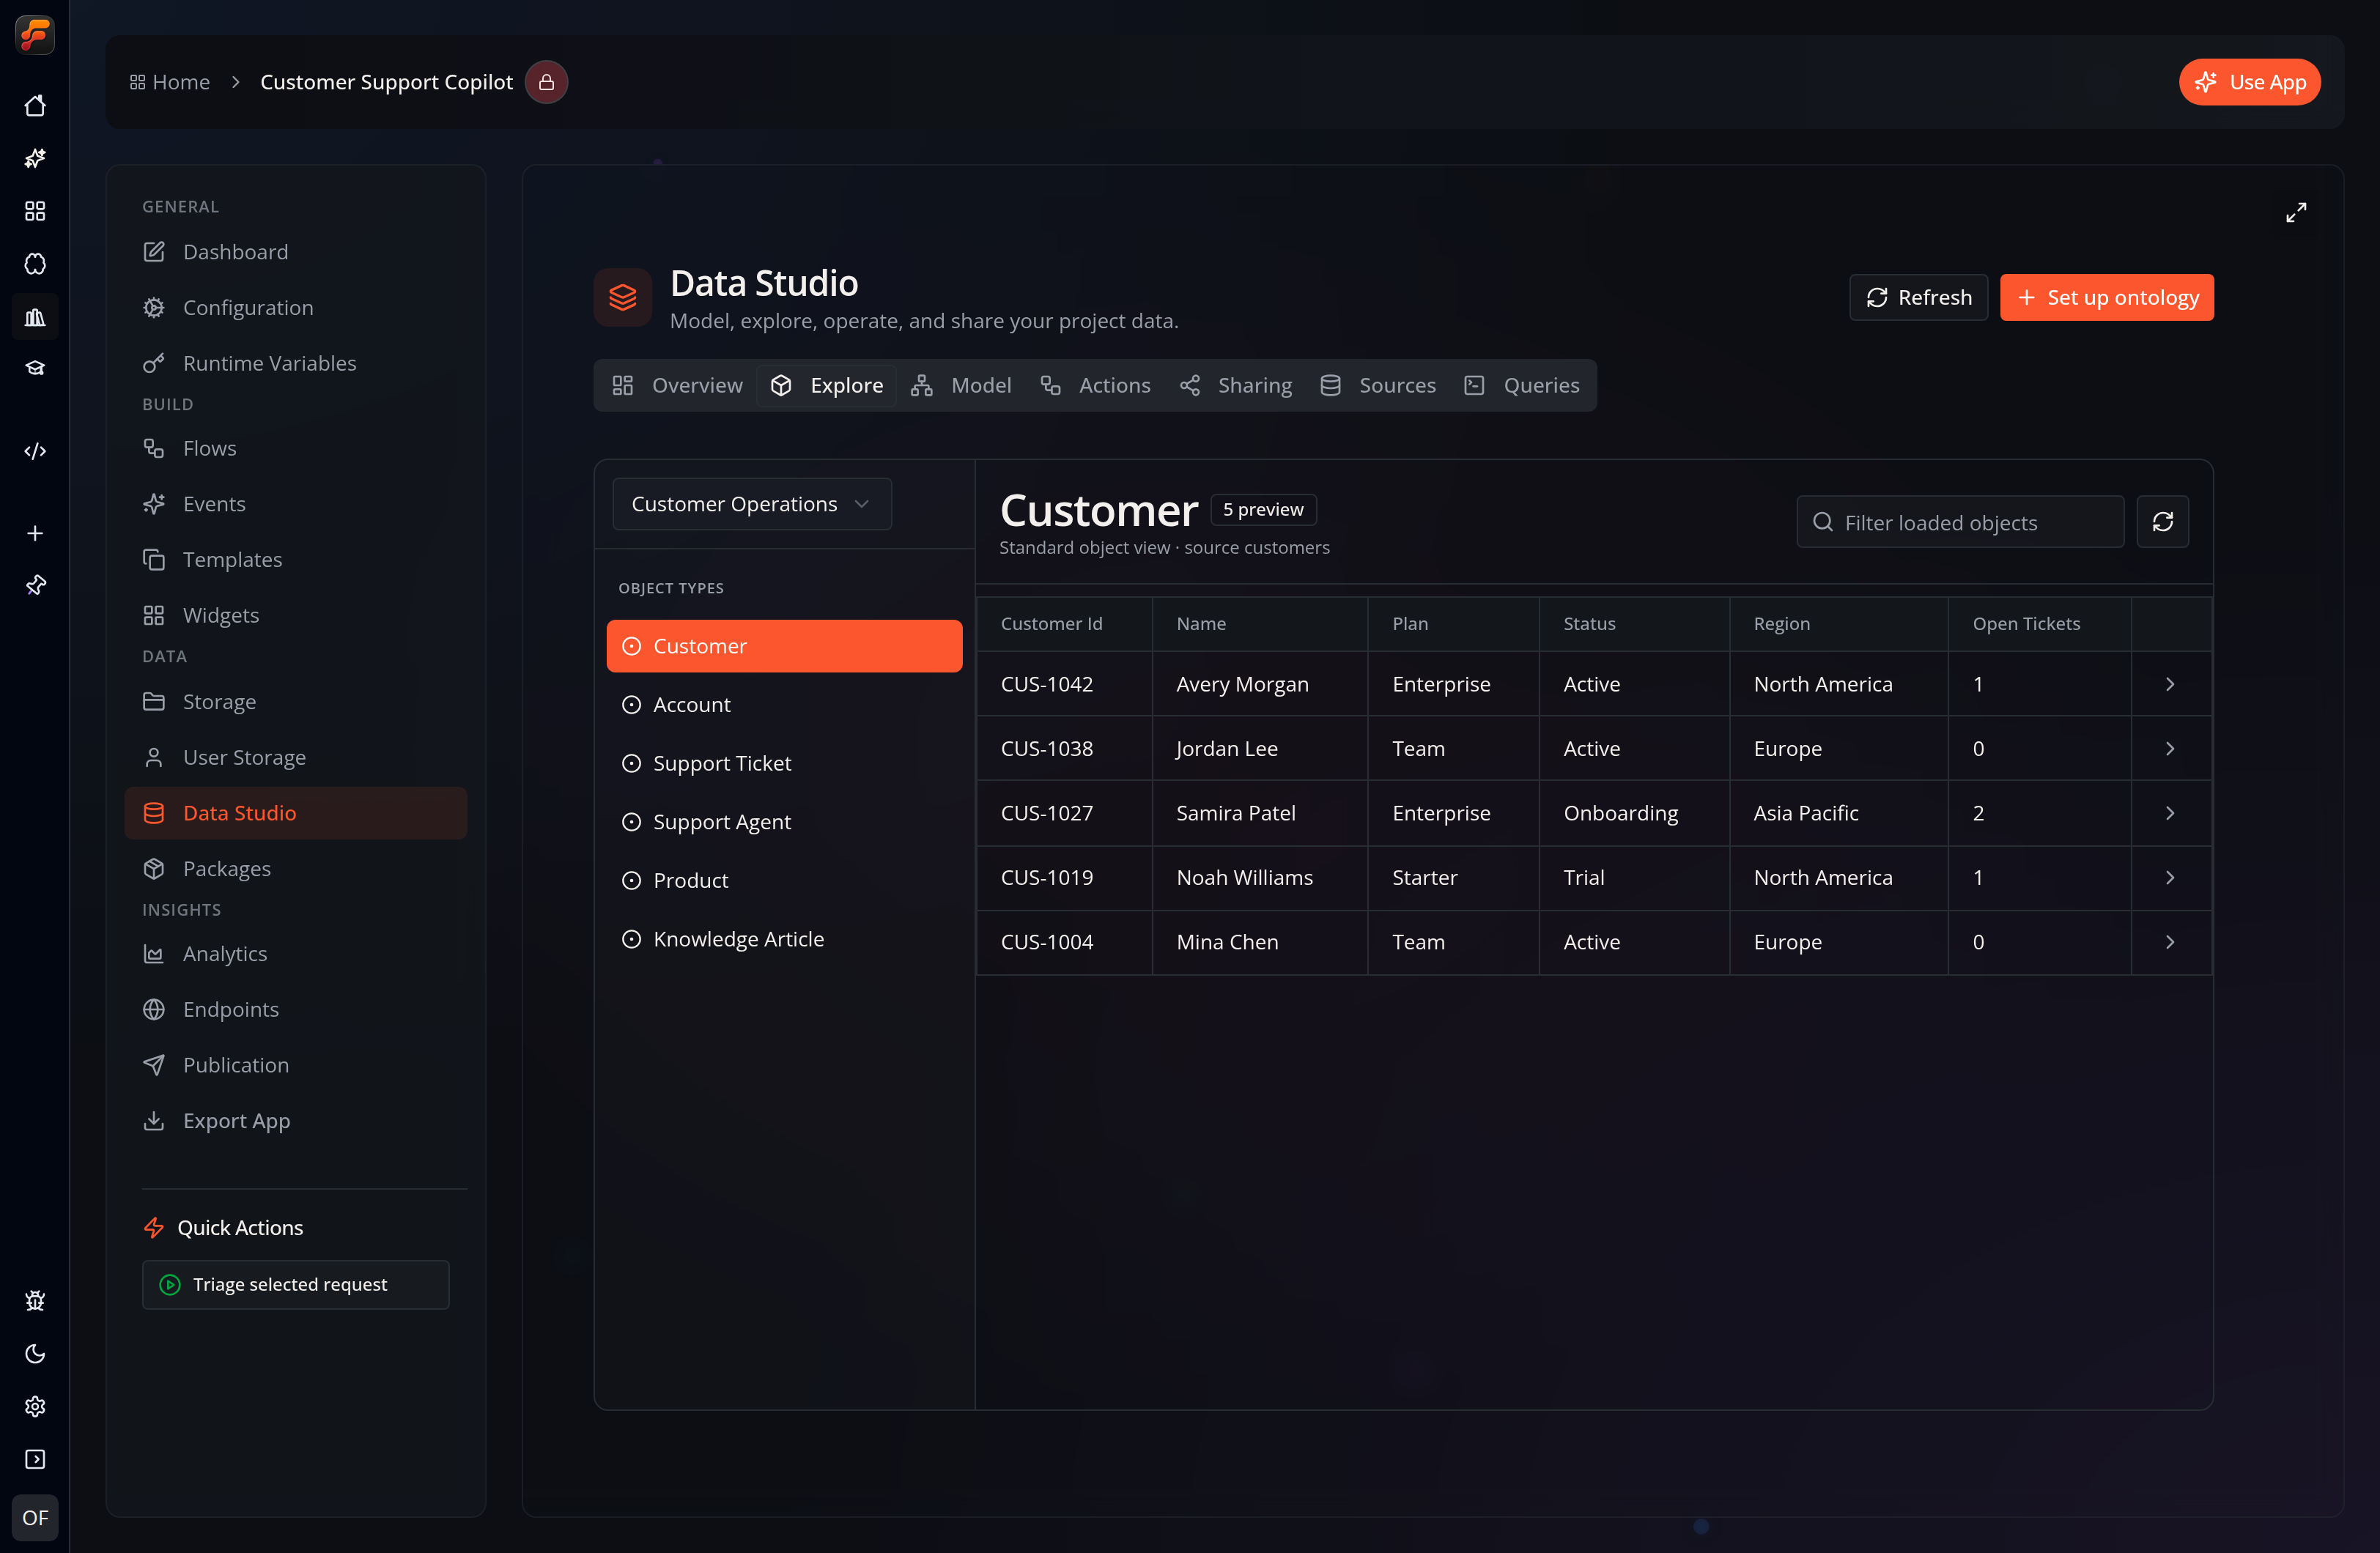The height and width of the screenshot is (1553, 2380).
Task: Click the collapse panel icon in the rail
Action: 35,1460
